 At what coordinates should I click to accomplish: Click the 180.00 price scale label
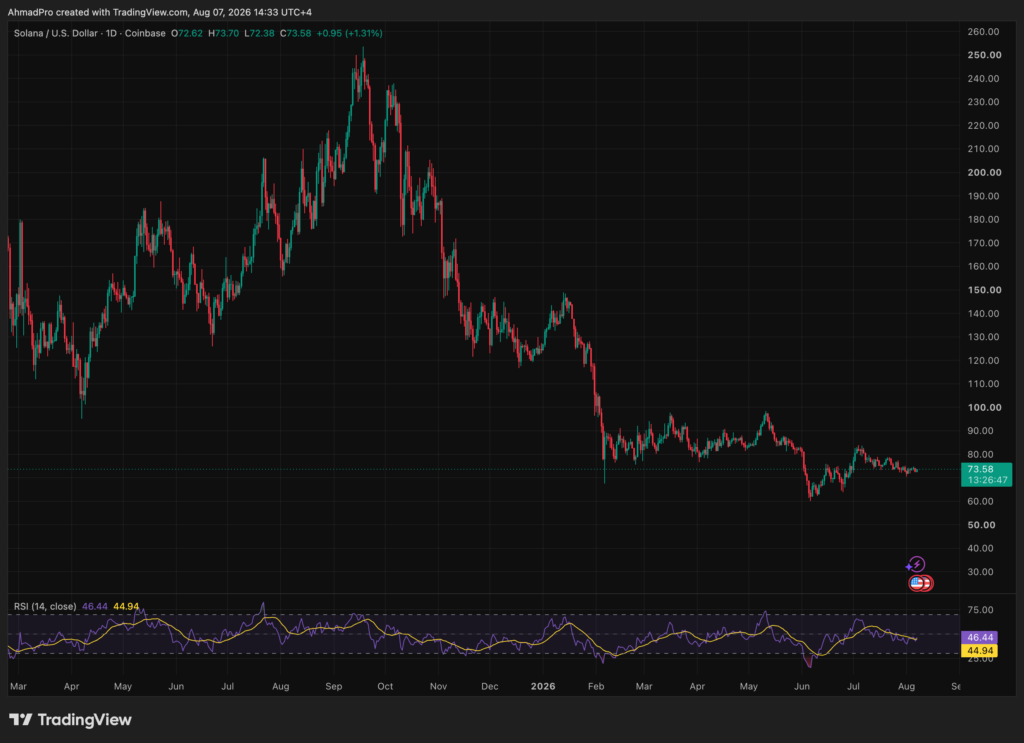(x=984, y=219)
